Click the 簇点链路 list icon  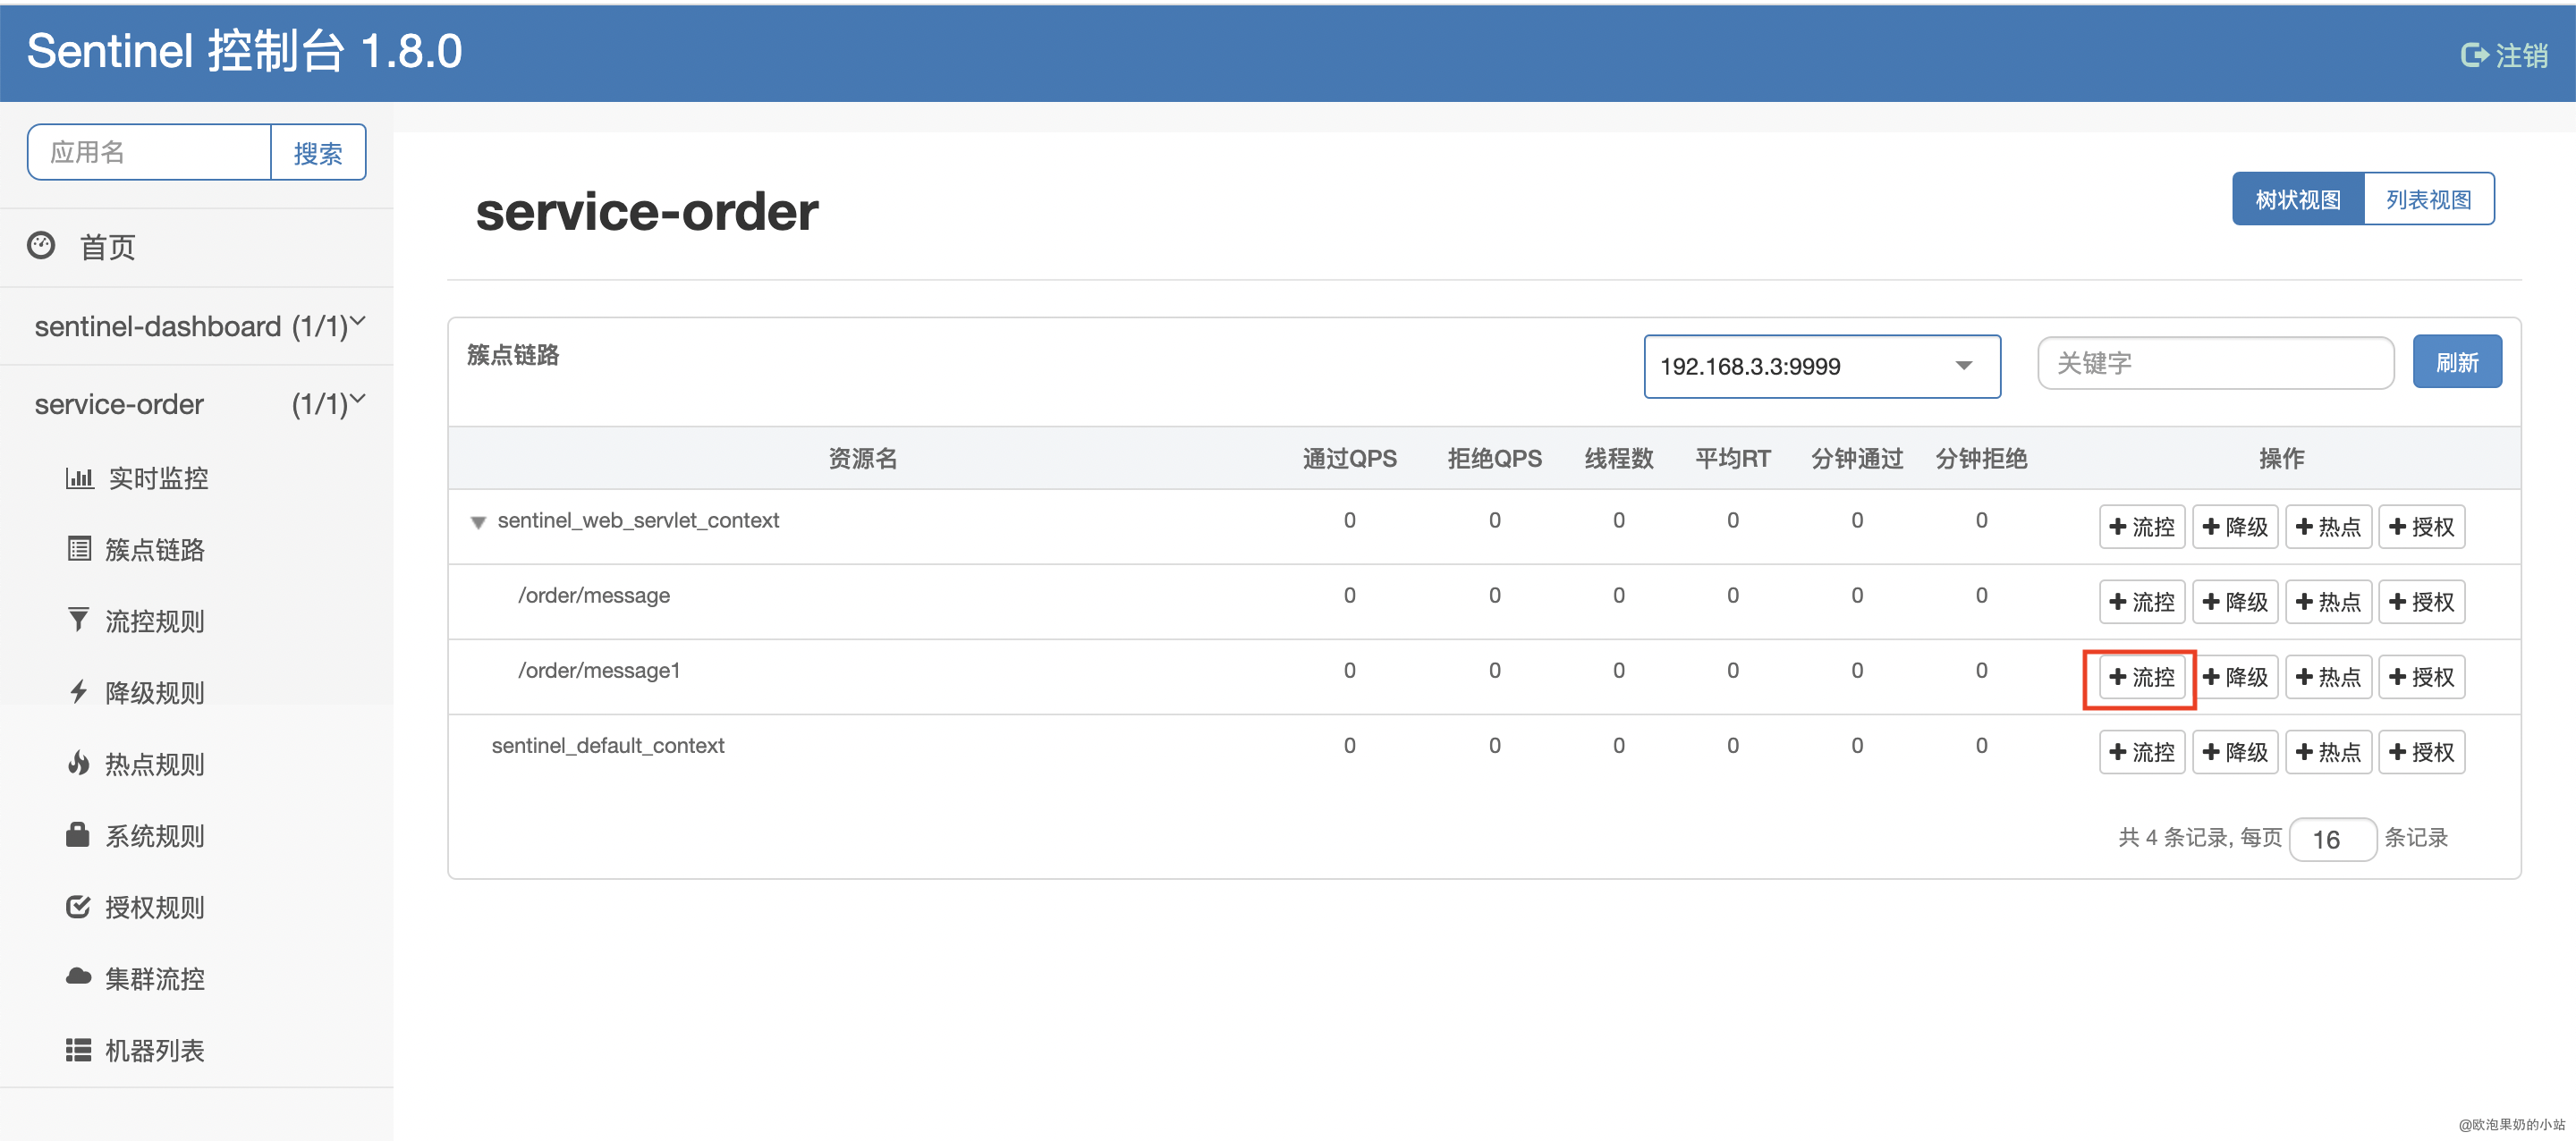79,549
